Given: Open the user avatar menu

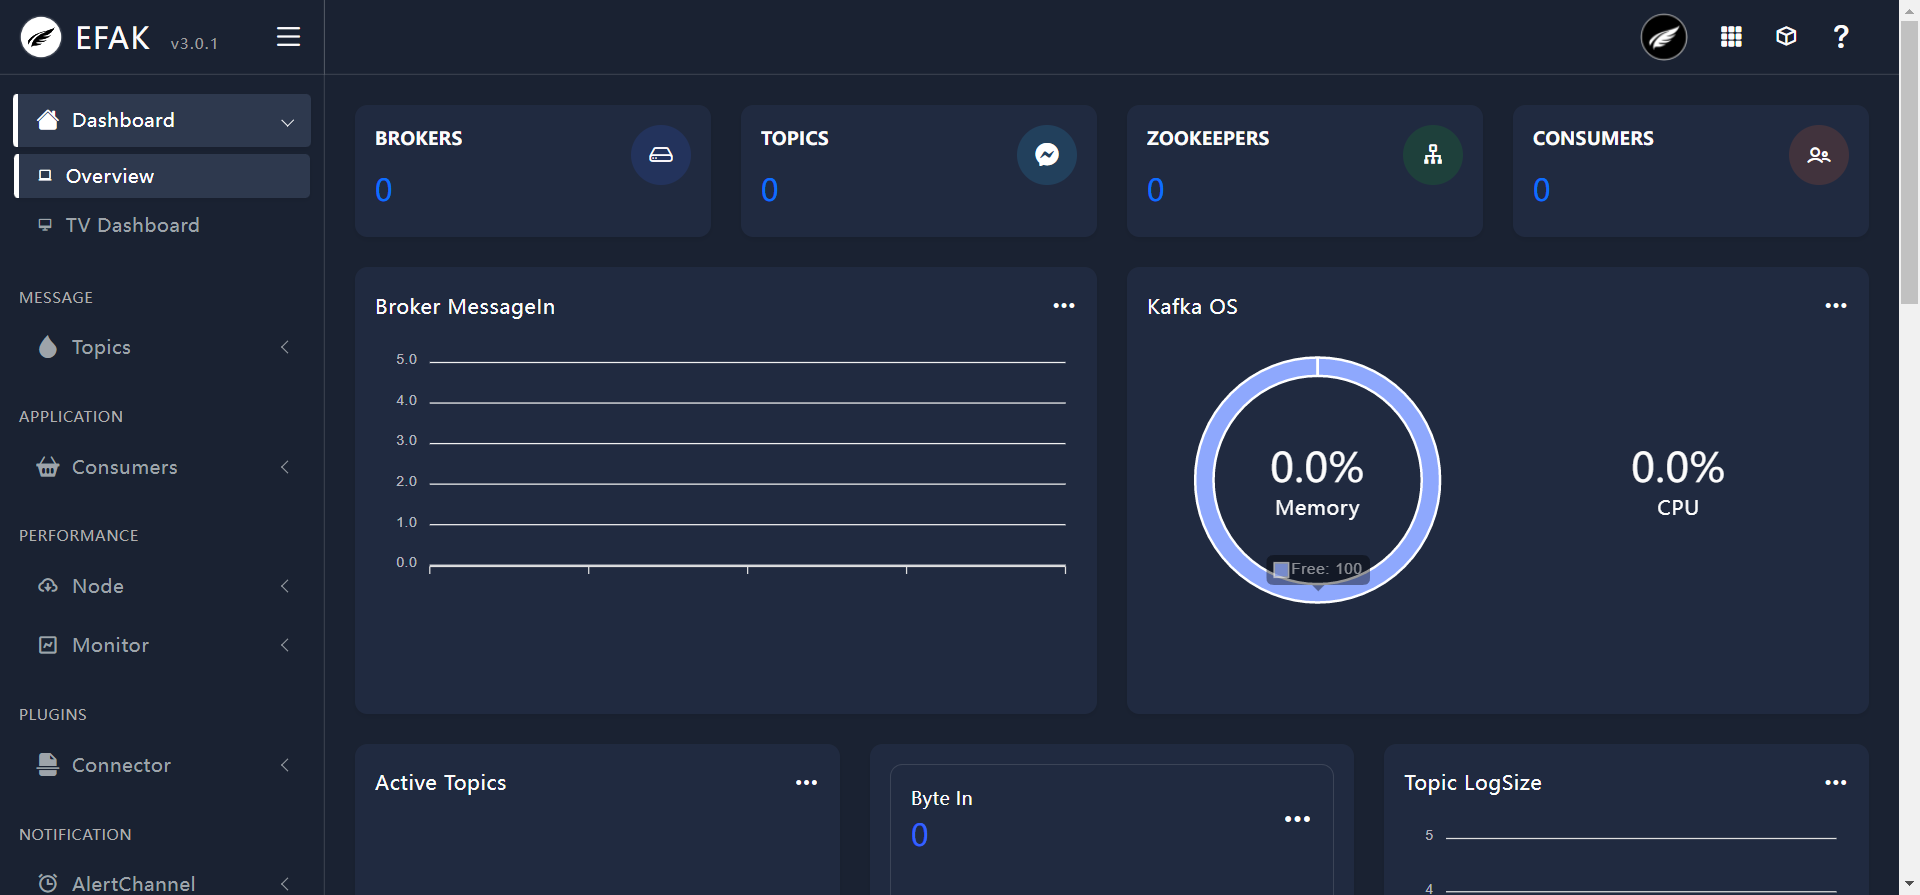Looking at the screenshot, I should 1663,38.
